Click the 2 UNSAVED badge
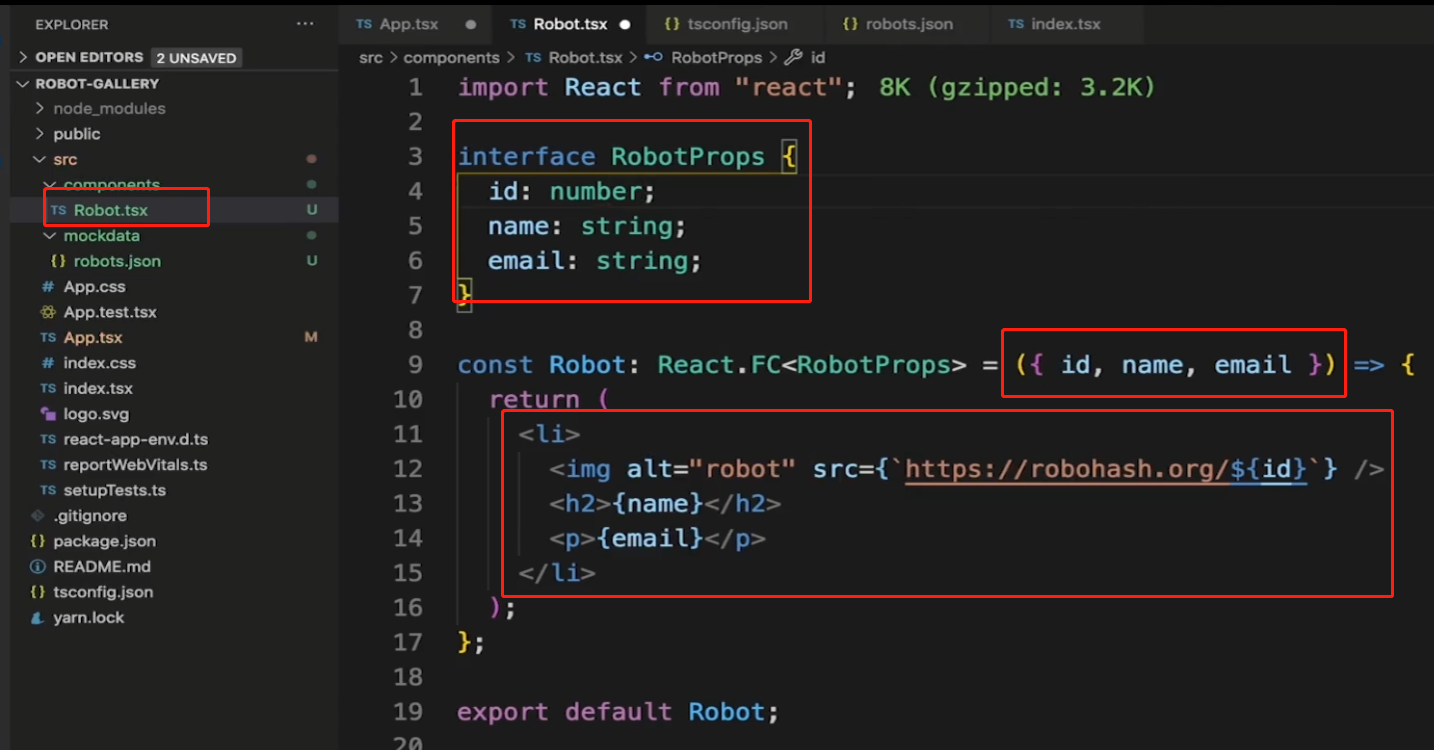1434x750 pixels. click(197, 58)
